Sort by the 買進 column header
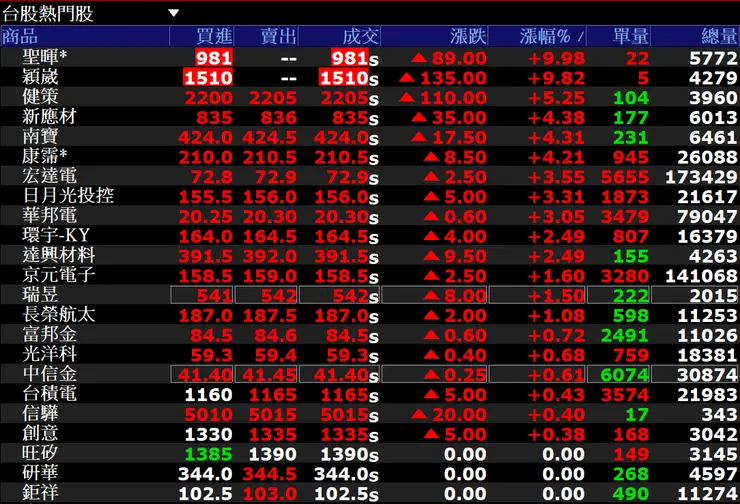This screenshot has width=740, height=504. pyautogui.click(x=202, y=36)
